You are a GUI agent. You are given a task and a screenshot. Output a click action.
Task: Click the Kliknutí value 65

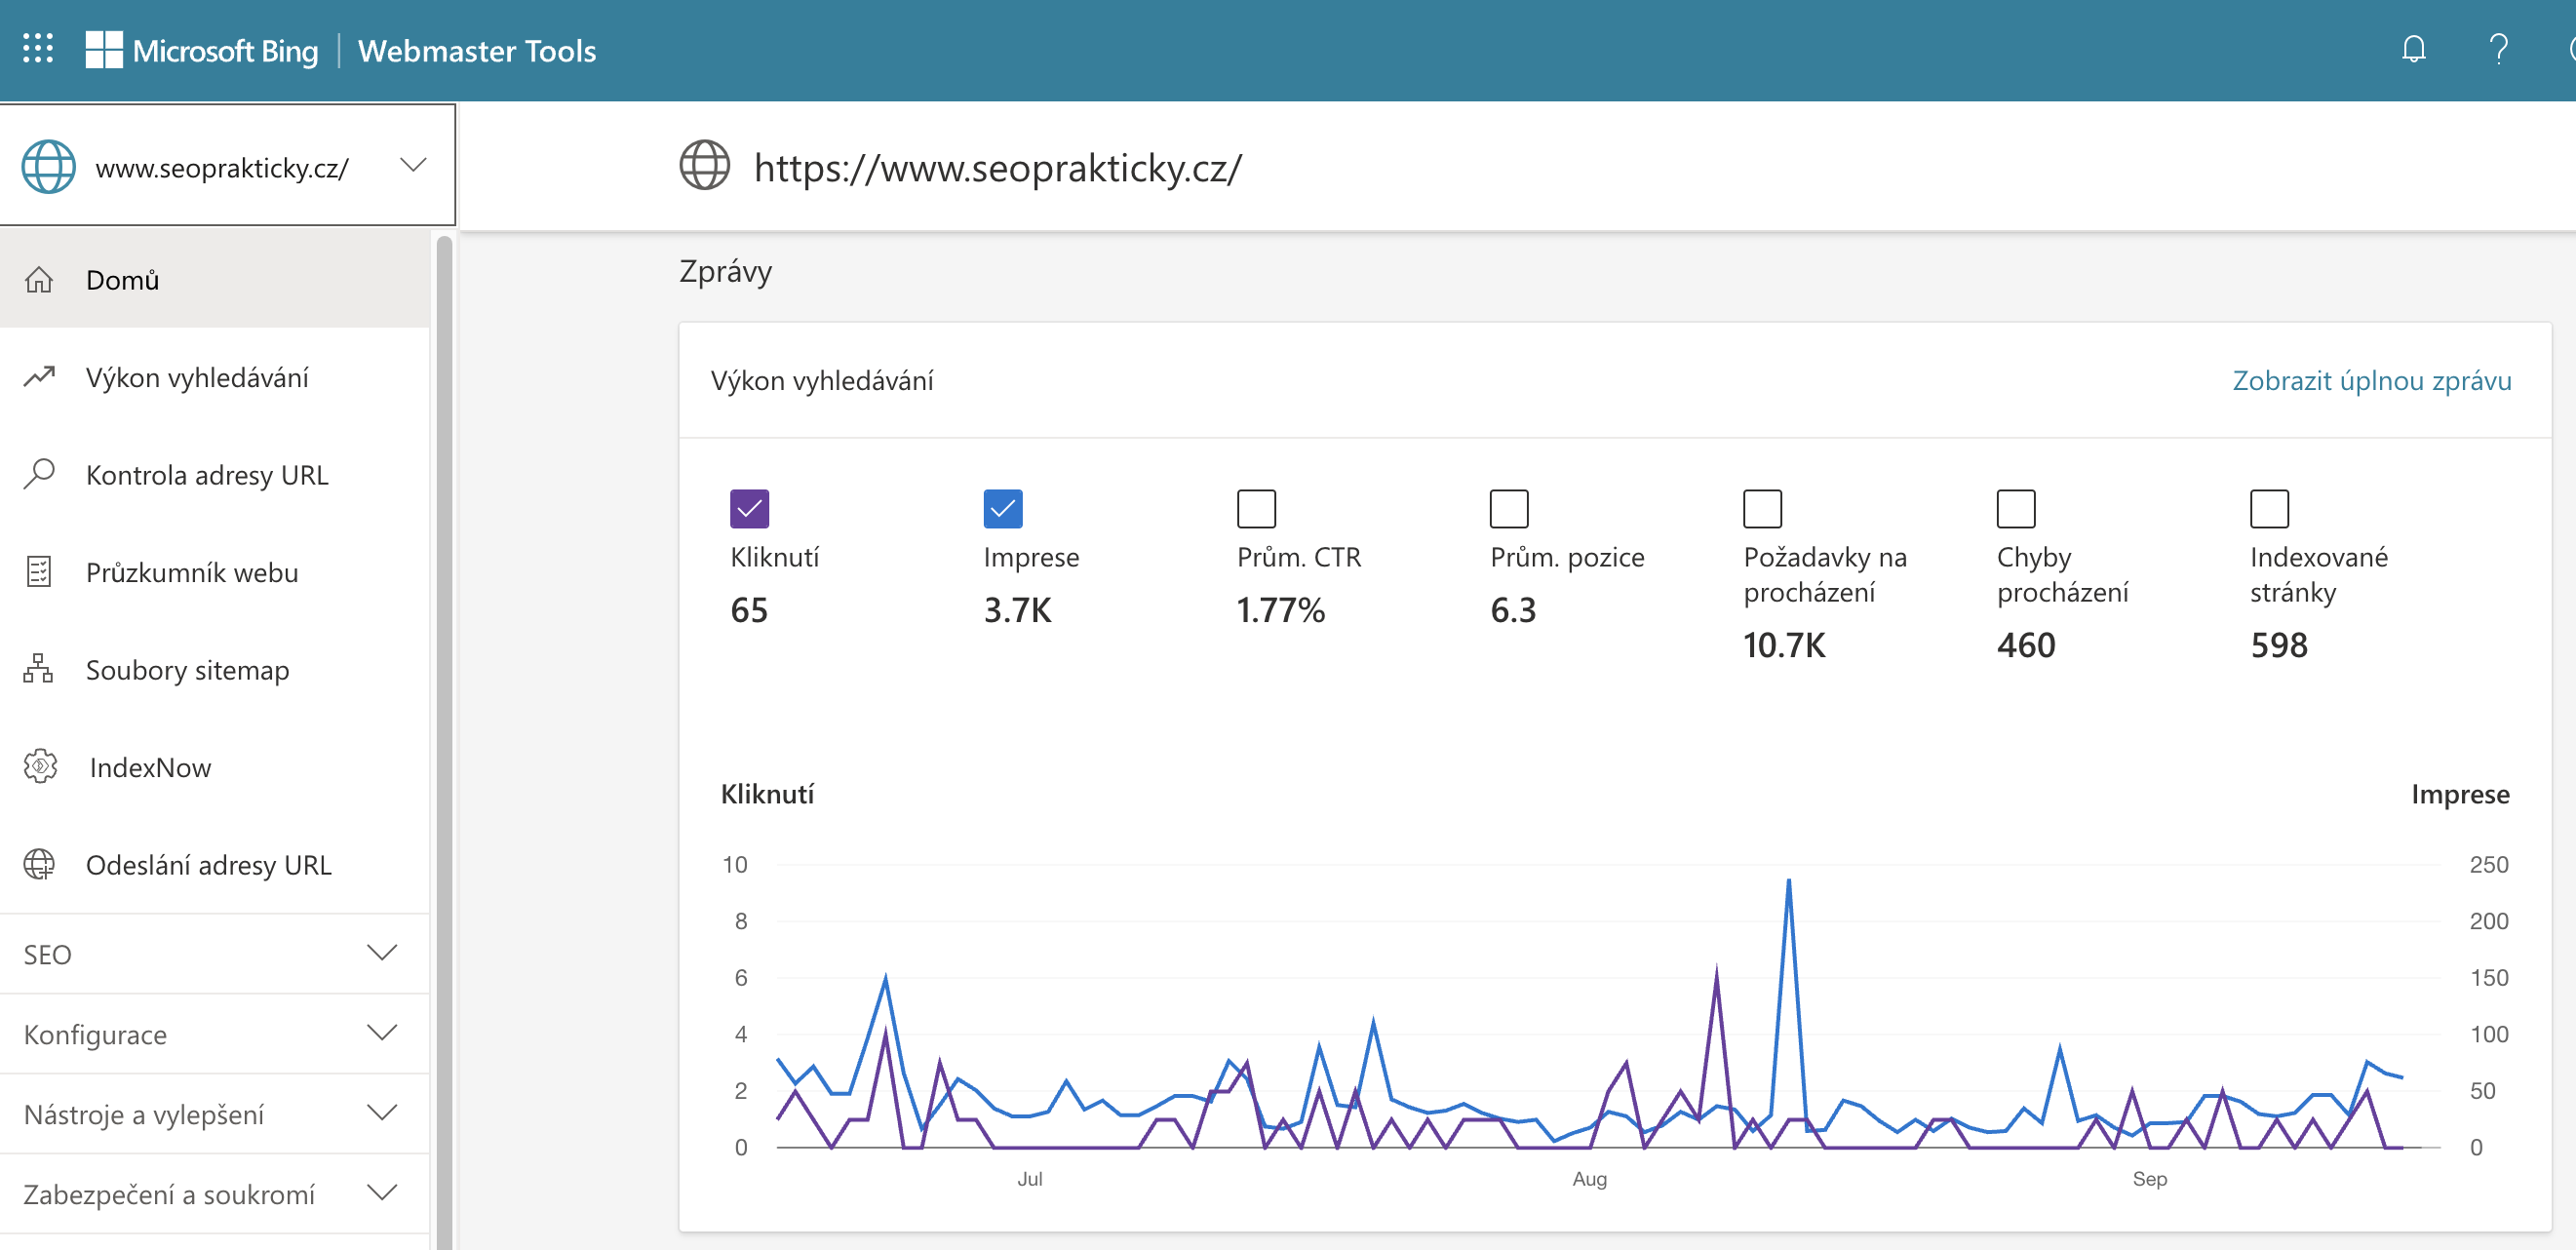(x=749, y=610)
